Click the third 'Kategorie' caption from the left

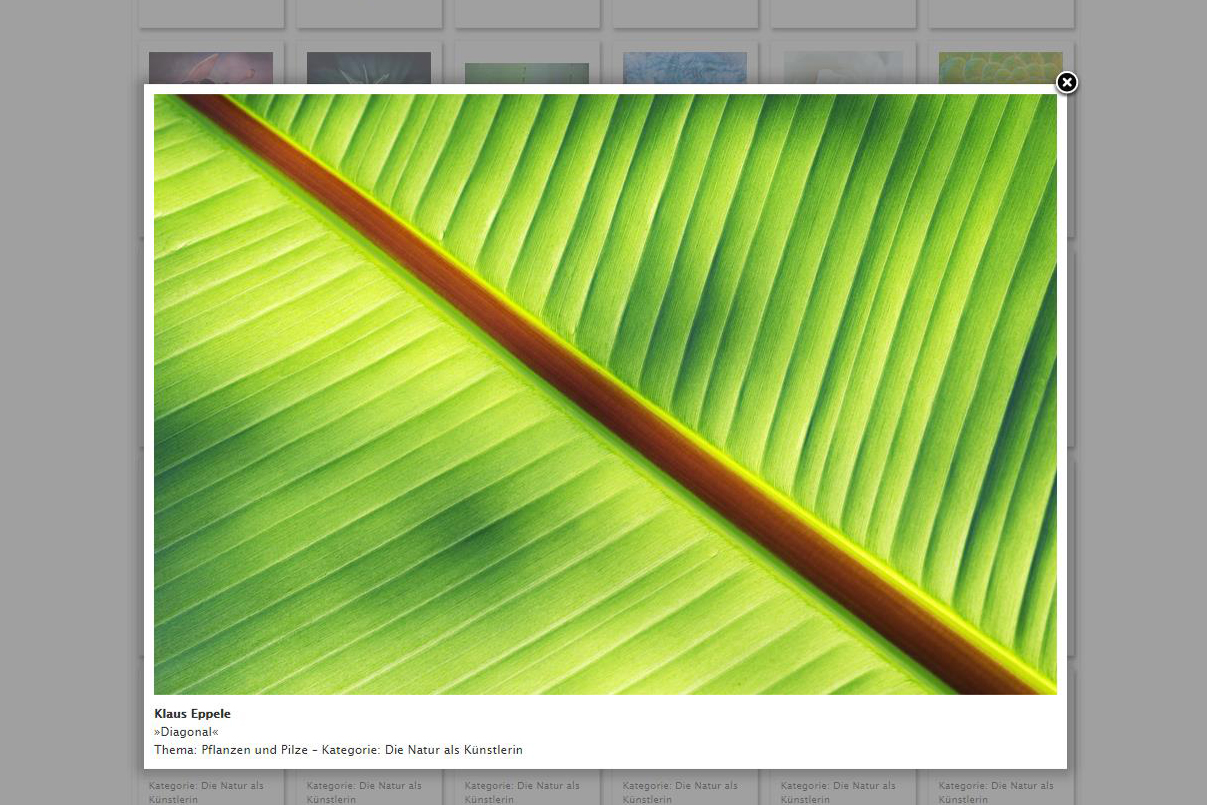(x=523, y=792)
